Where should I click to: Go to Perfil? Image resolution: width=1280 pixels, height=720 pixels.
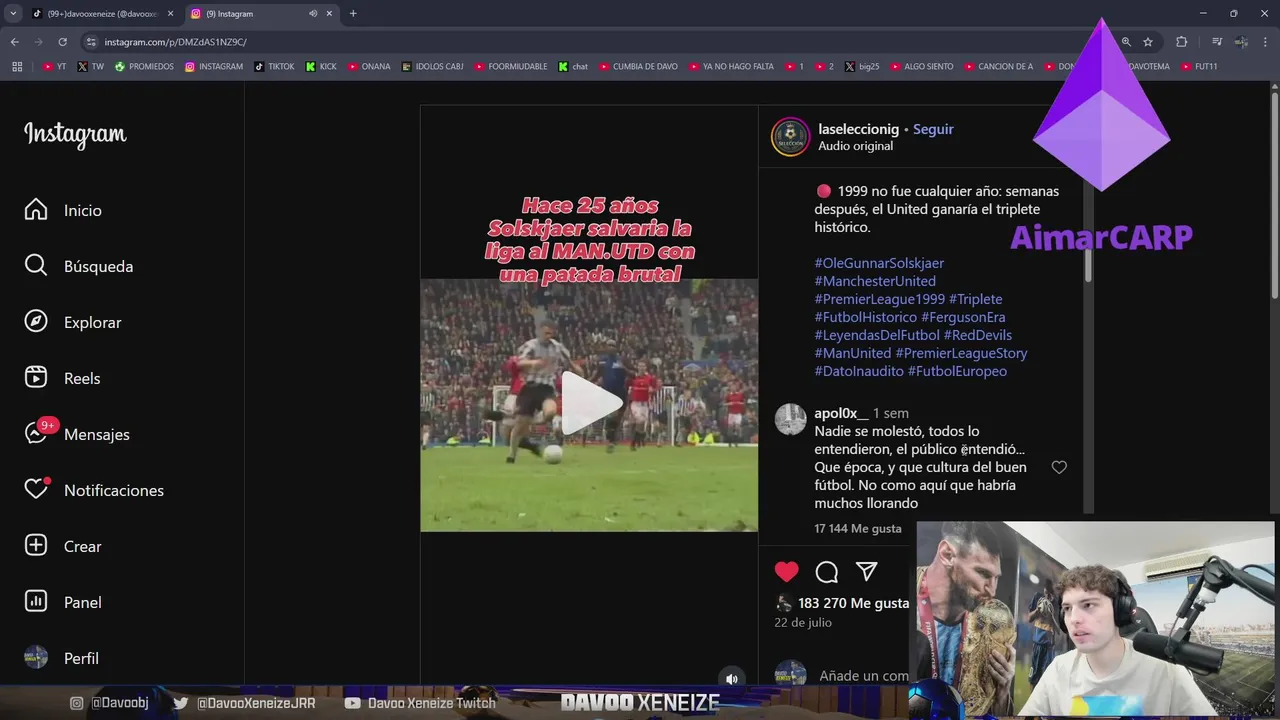pos(61,658)
